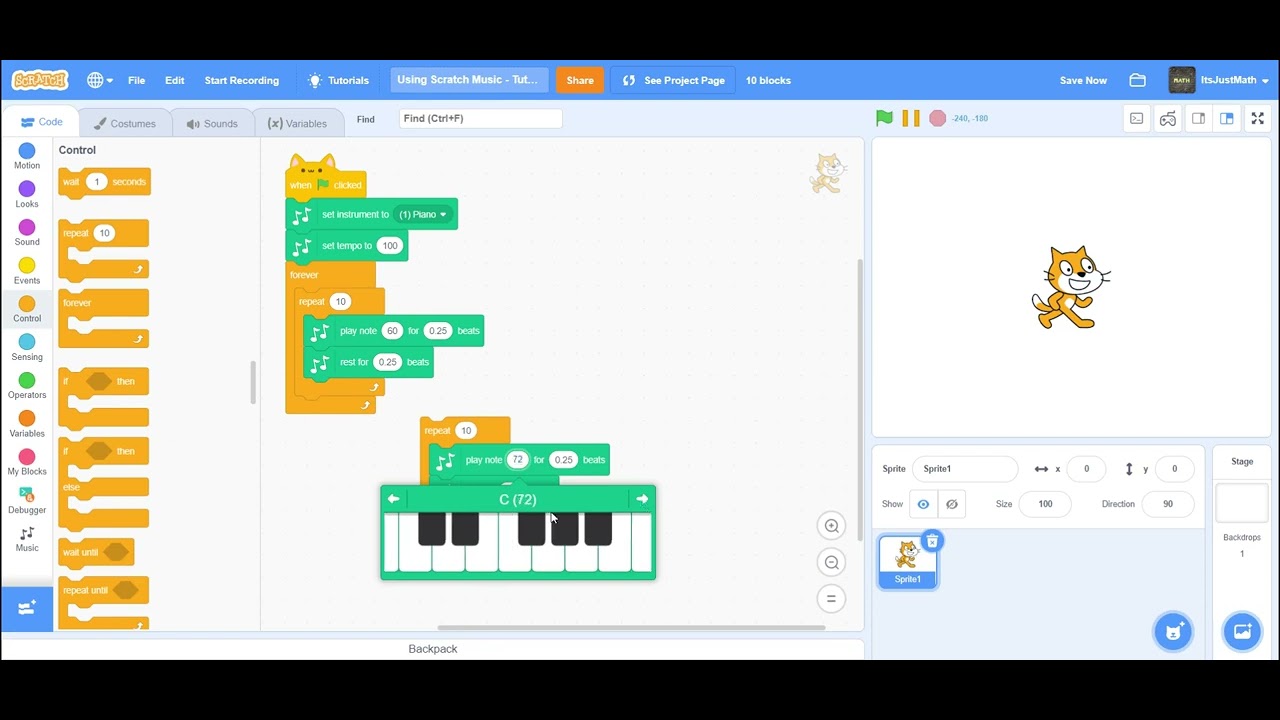Open Tutorials from the menu bar
Image resolution: width=1280 pixels, height=720 pixels.
click(338, 80)
